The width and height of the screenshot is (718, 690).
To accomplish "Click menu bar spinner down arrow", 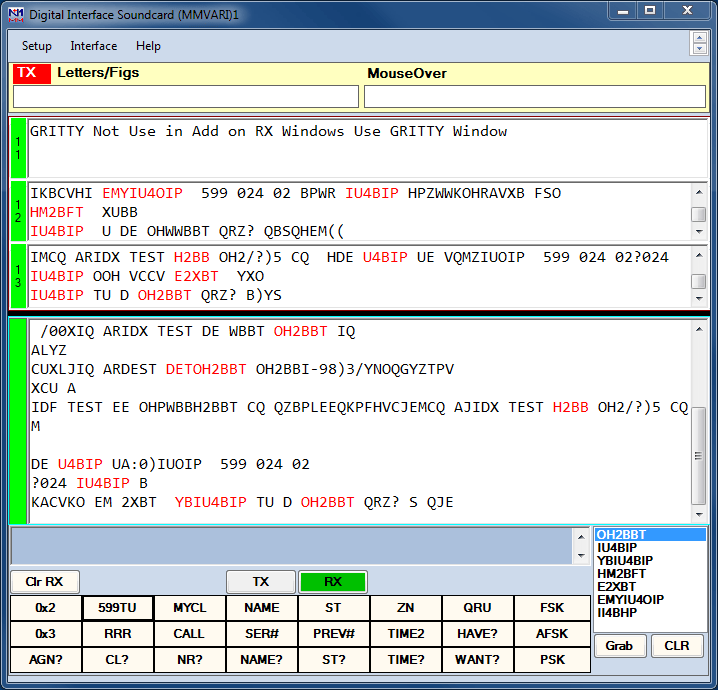I will pos(699,49).
